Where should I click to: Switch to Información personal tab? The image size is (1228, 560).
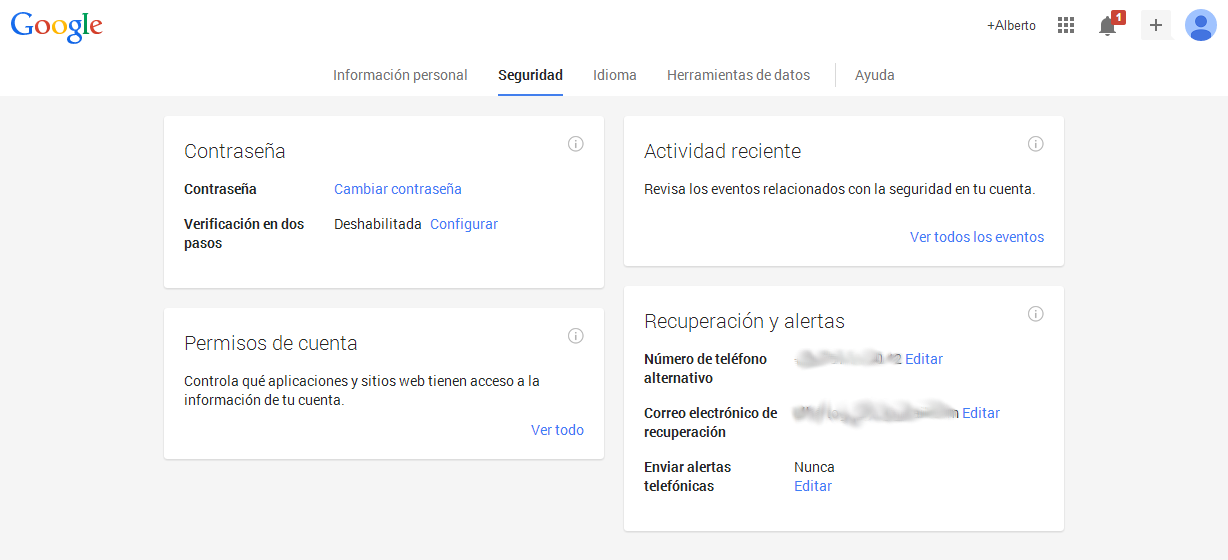pyautogui.click(x=400, y=75)
